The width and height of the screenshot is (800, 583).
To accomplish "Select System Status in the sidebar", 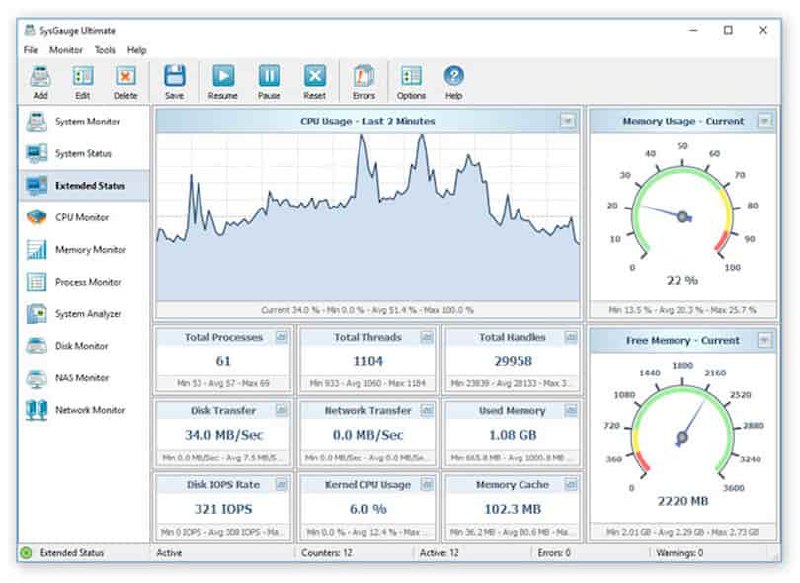I will coord(84,154).
